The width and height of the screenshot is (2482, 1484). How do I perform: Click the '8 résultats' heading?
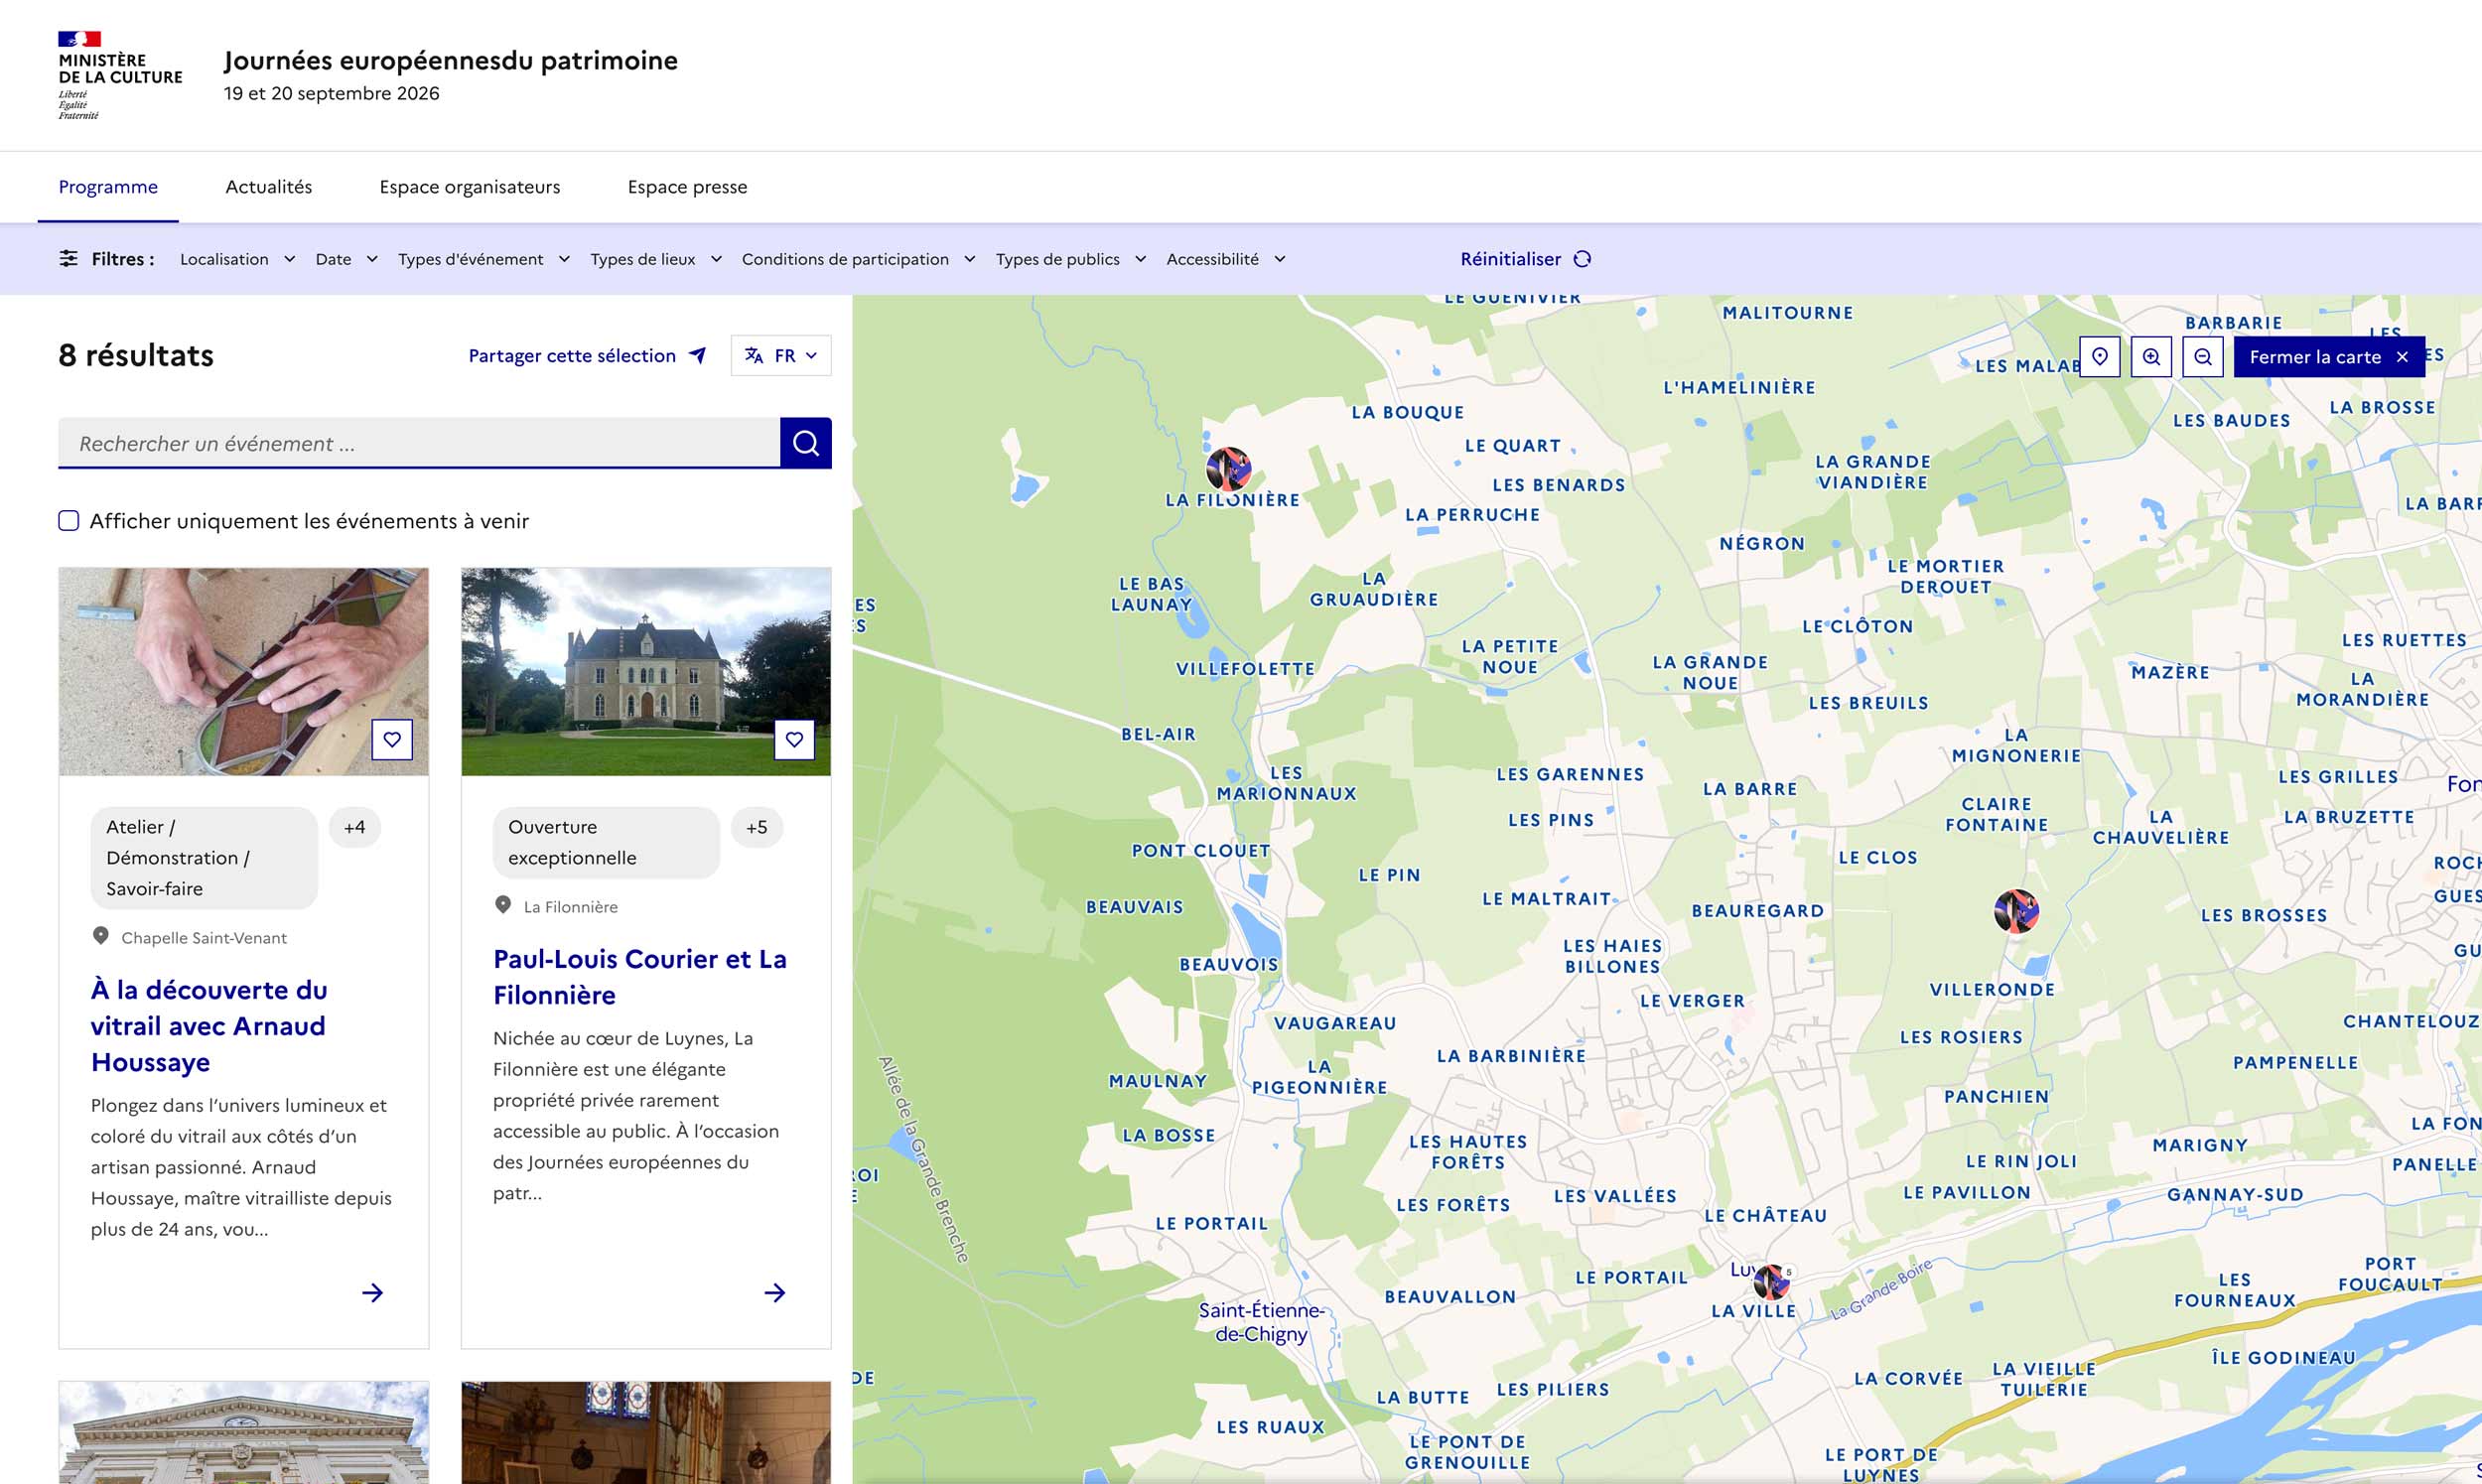tap(136, 355)
